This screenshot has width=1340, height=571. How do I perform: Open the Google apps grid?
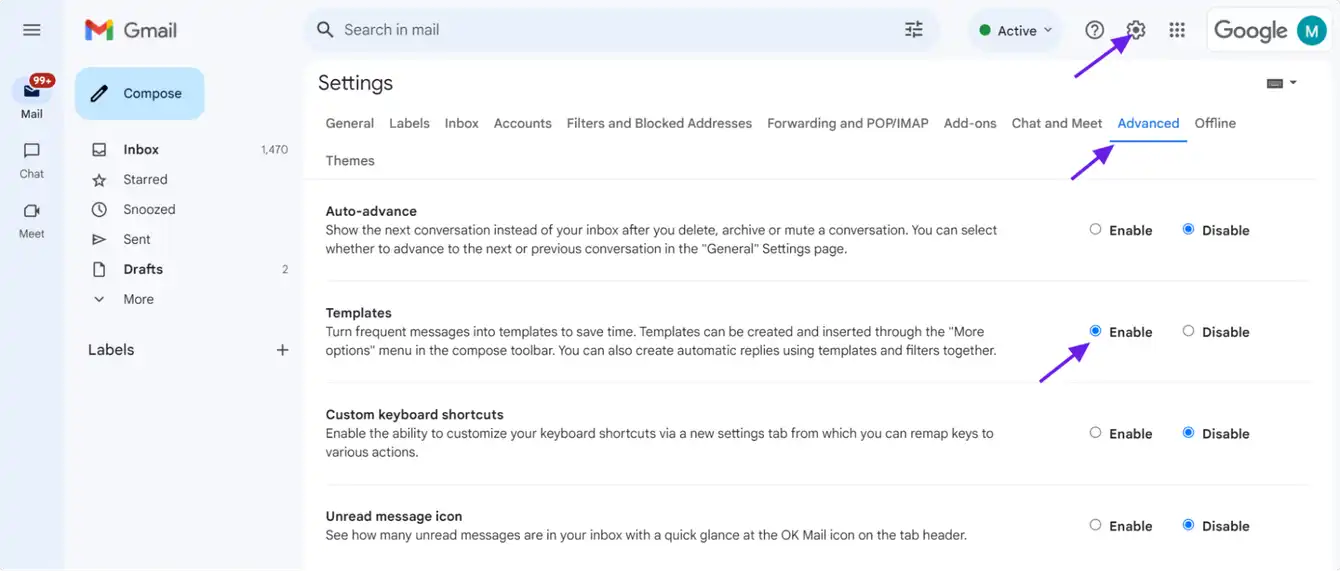pos(1177,30)
